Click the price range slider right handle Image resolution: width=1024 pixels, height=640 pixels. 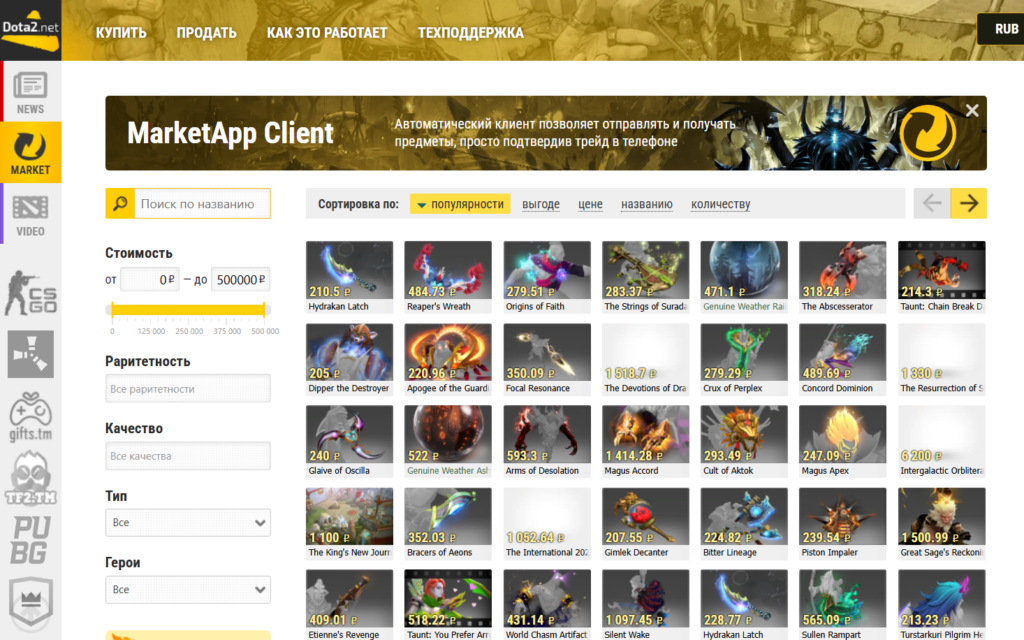click(264, 310)
